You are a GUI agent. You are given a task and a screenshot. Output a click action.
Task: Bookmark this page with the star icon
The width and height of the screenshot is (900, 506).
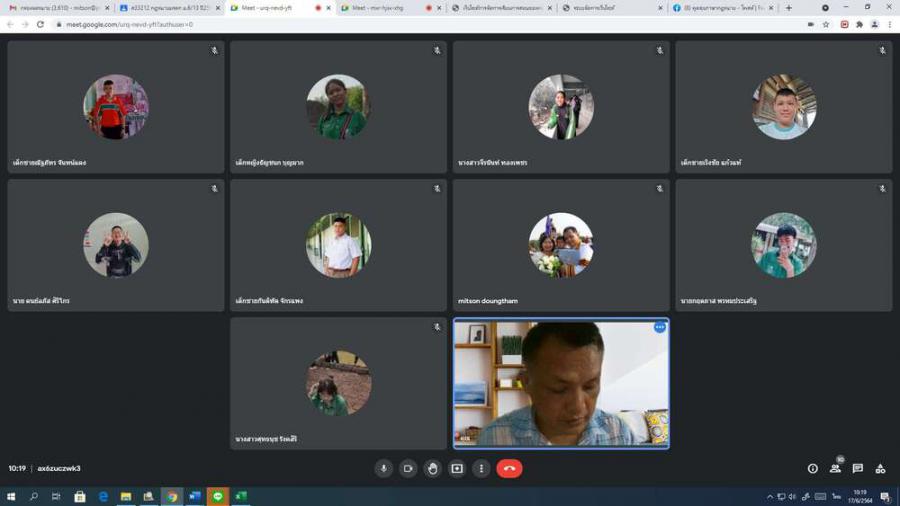click(826, 24)
